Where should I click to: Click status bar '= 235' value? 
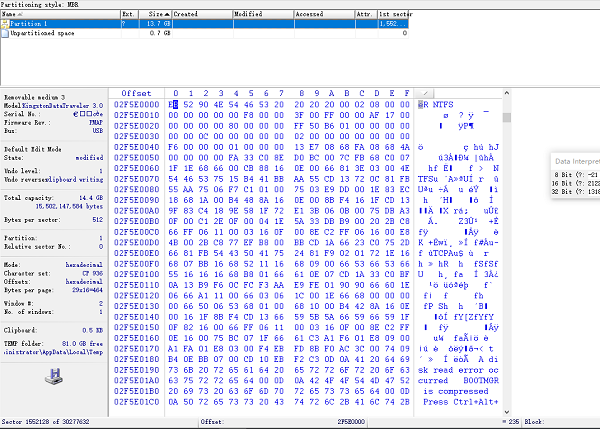tap(511, 422)
